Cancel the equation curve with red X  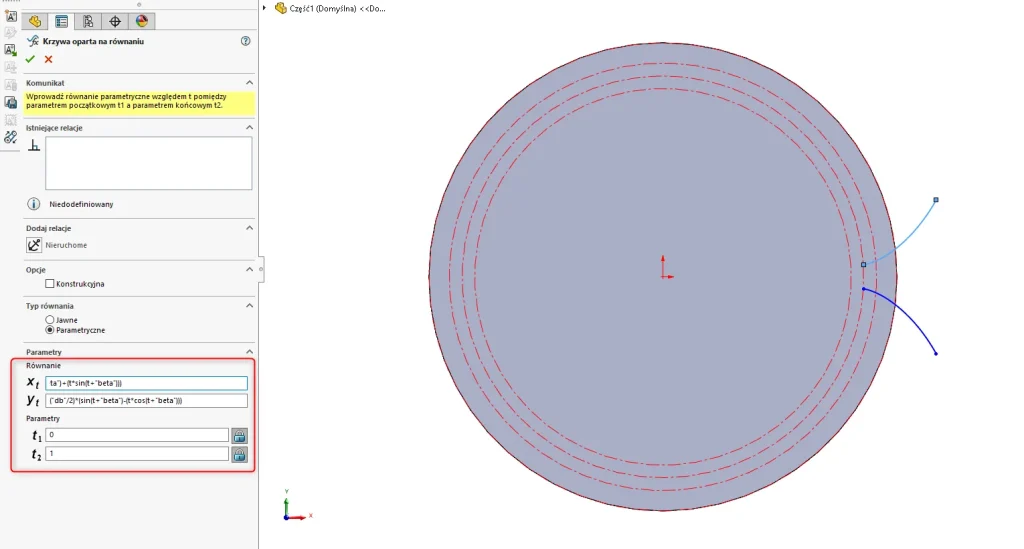[x=48, y=59]
